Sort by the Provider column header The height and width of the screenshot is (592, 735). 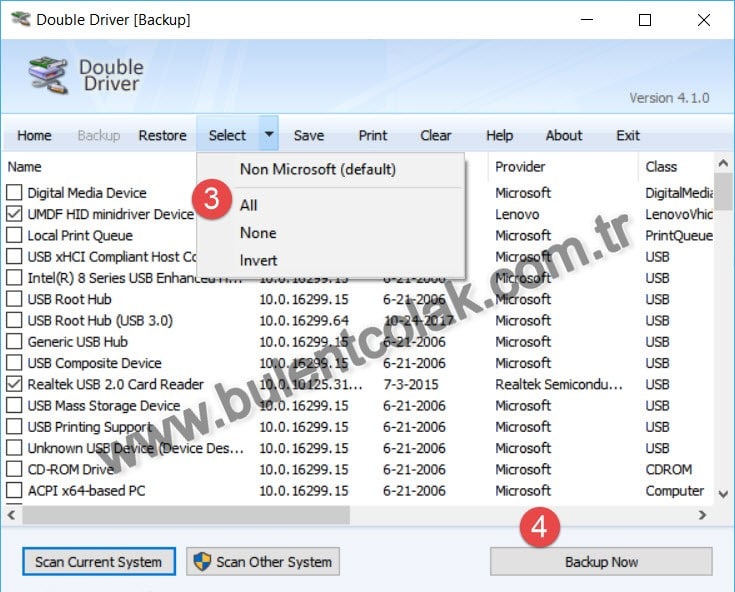click(x=520, y=167)
